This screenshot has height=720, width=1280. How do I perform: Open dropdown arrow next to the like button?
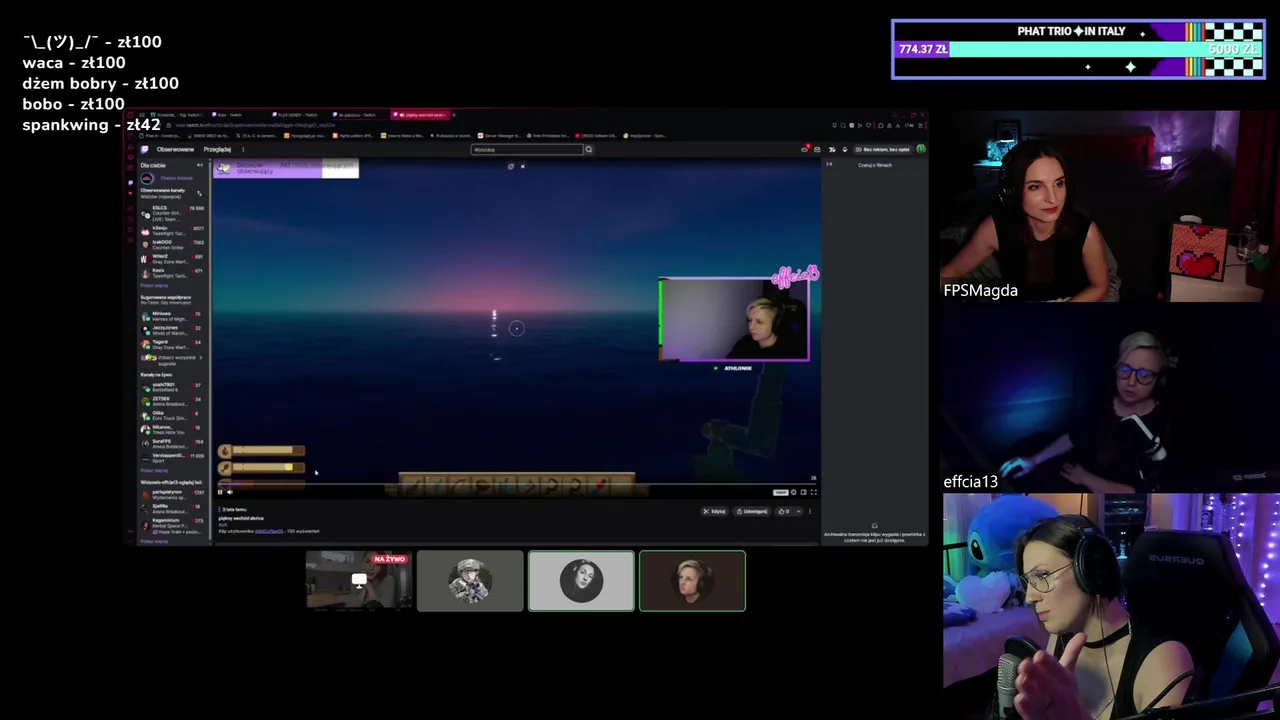(799, 512)
